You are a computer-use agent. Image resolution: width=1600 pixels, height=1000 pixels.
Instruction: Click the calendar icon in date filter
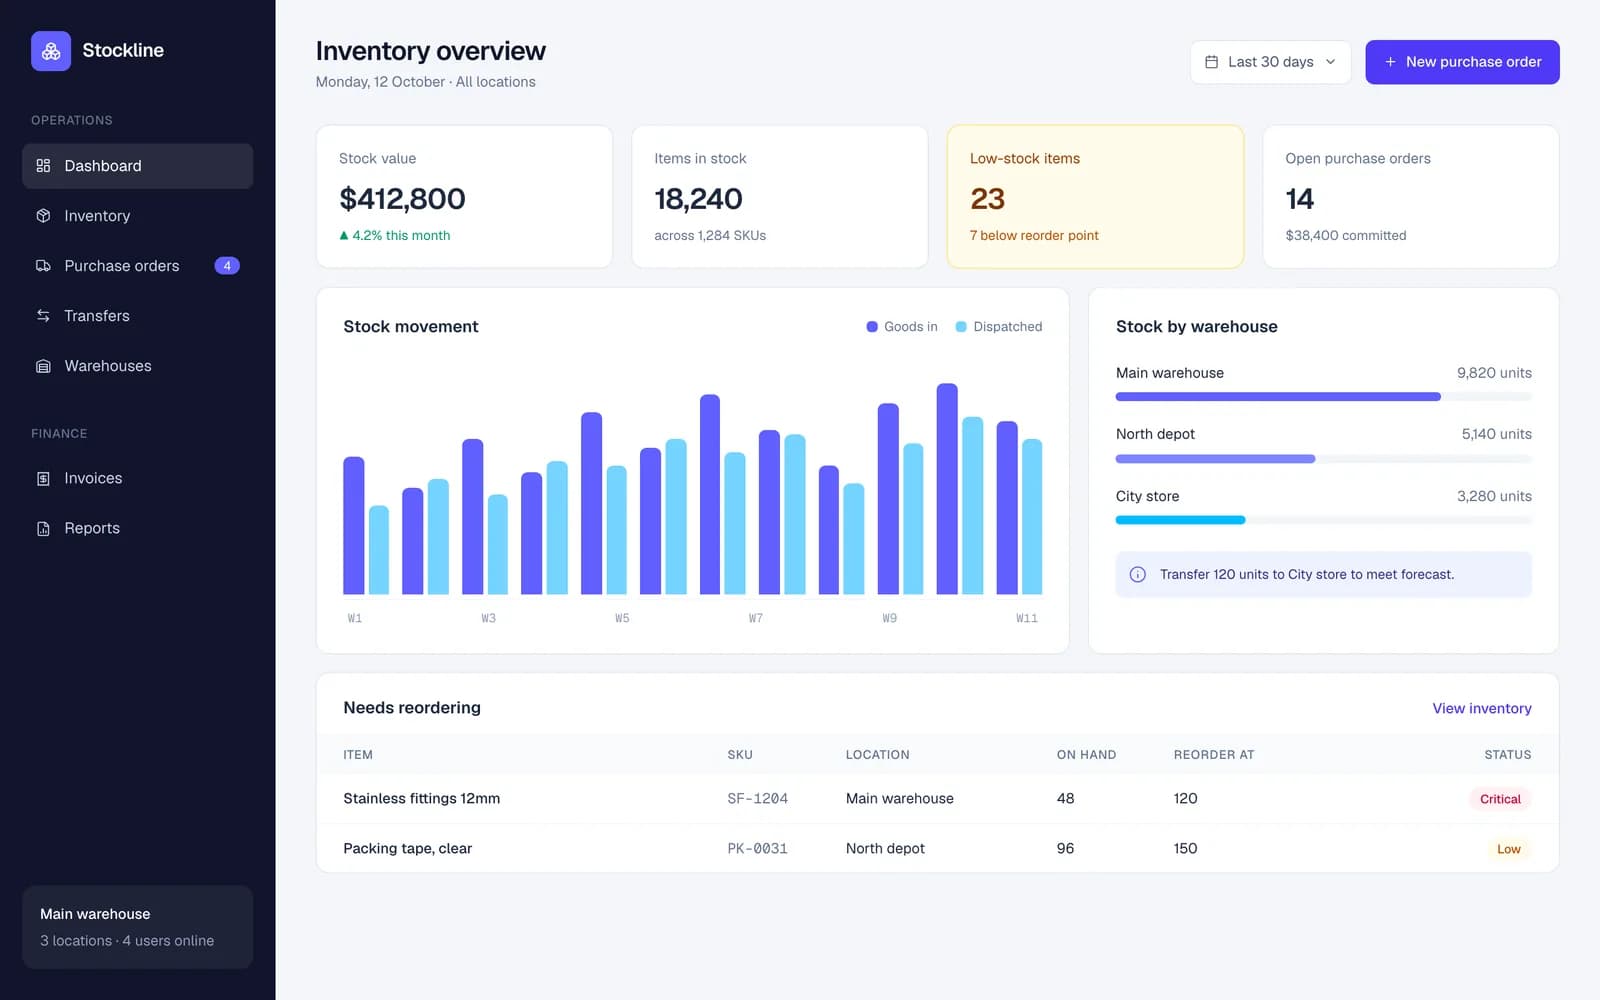pyautogui.click(x=1211, y=62)
